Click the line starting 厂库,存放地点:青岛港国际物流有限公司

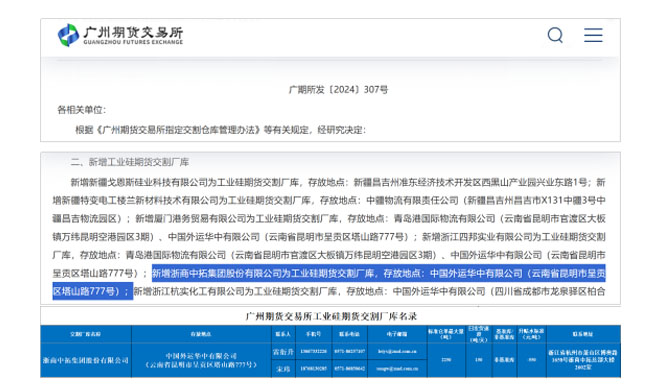click(x=329, y=255)
